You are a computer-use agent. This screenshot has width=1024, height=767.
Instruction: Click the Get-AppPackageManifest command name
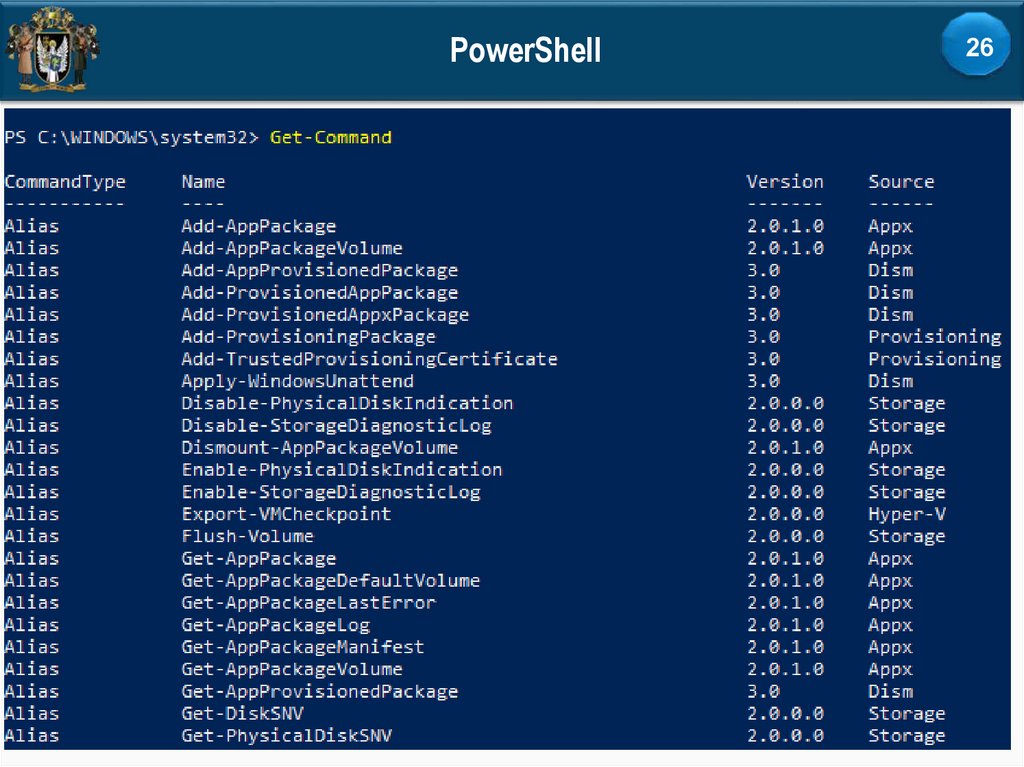coord(302,647)
